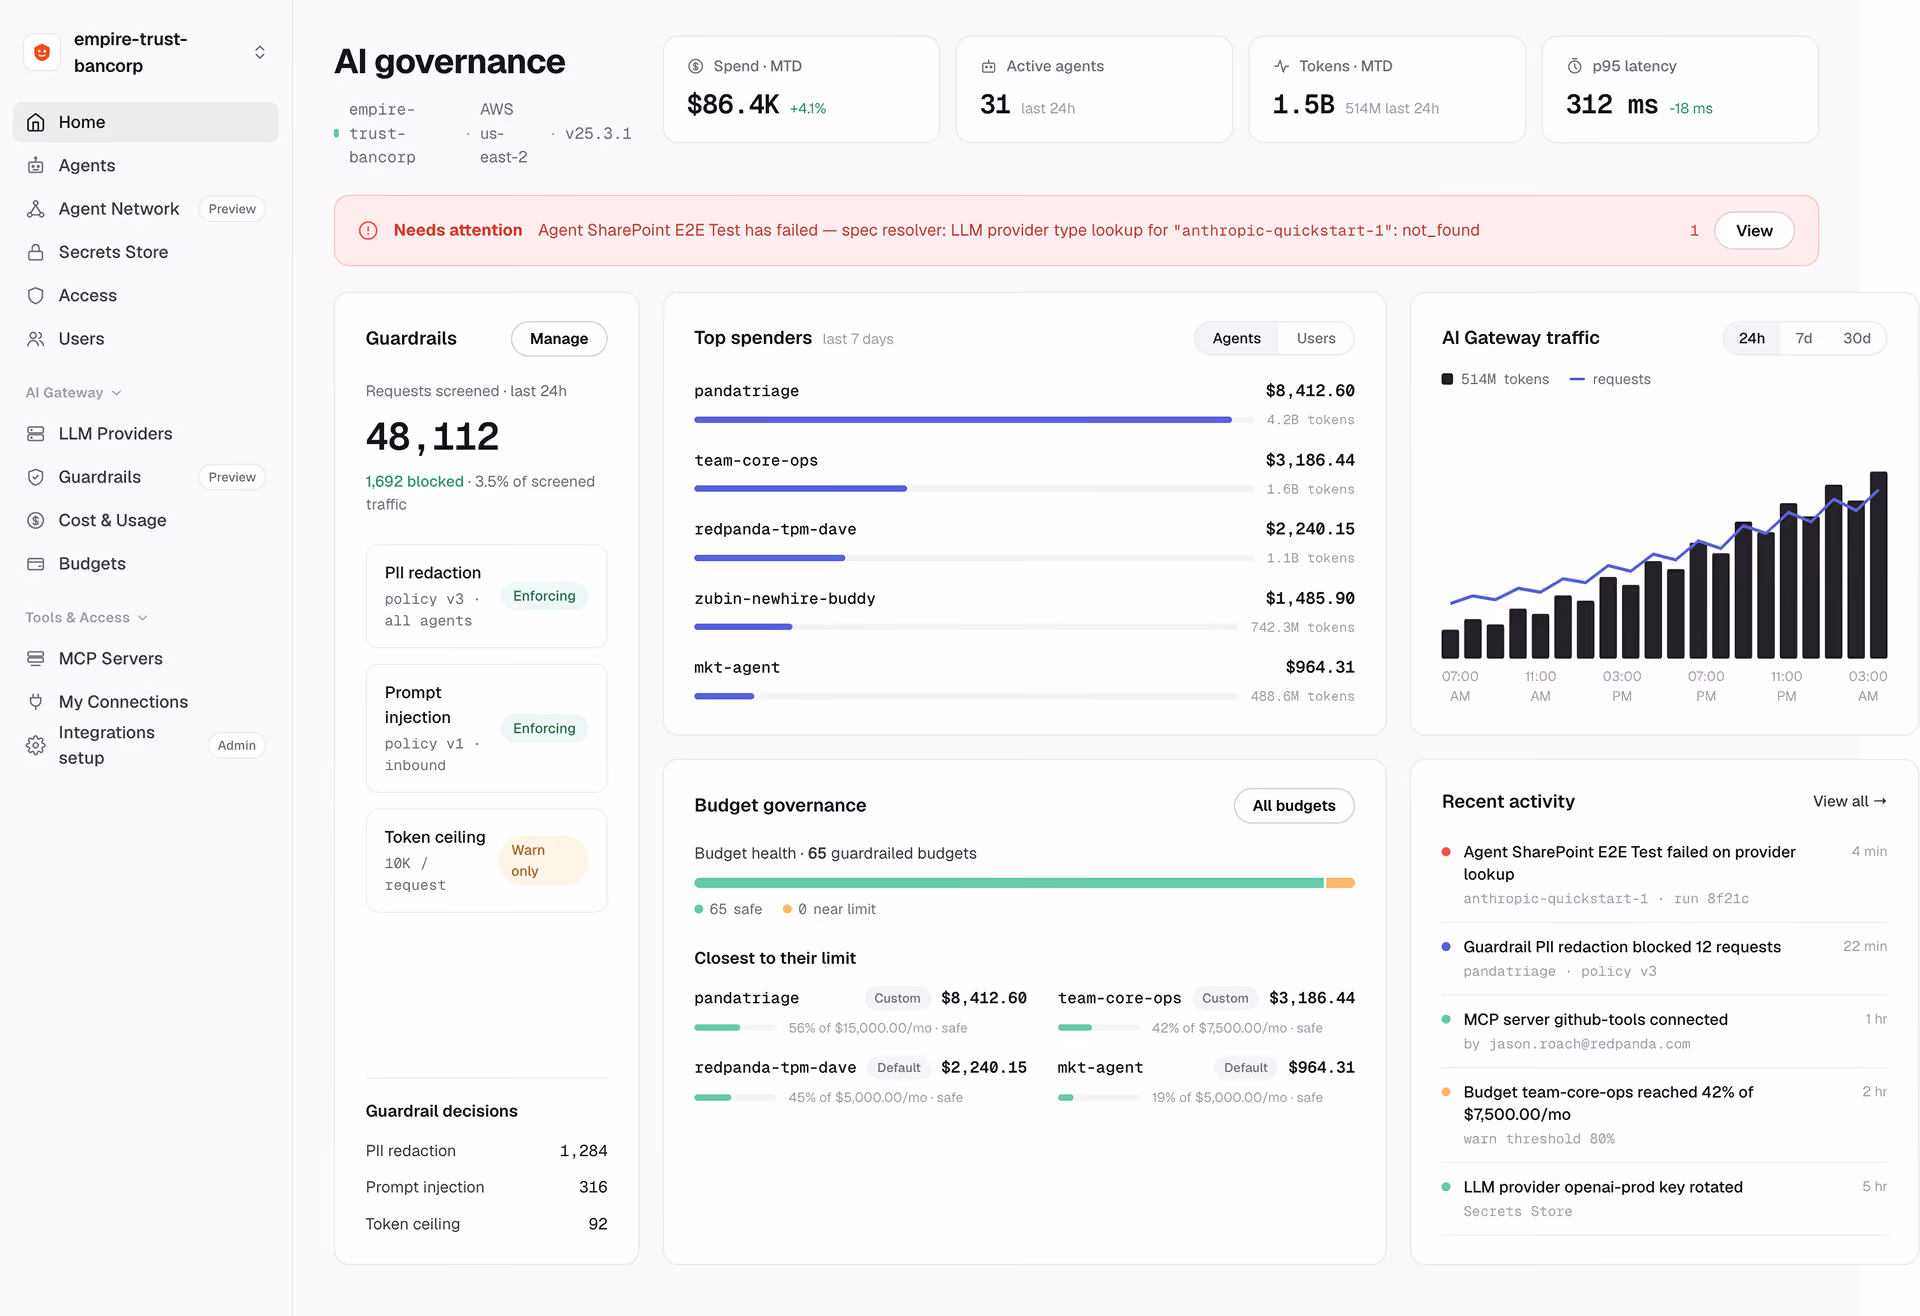The height and width of the screenshot is (1316, 1920).
Task: Open the empire-trust-bancorp organization switcher
Action: point(146,52)
